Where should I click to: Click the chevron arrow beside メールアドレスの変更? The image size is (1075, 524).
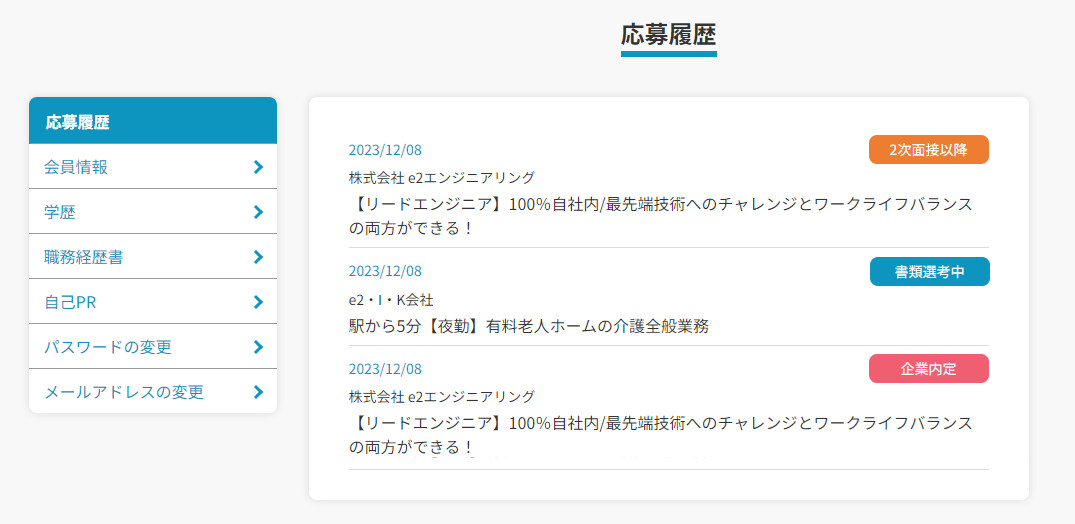click(258, 392)
